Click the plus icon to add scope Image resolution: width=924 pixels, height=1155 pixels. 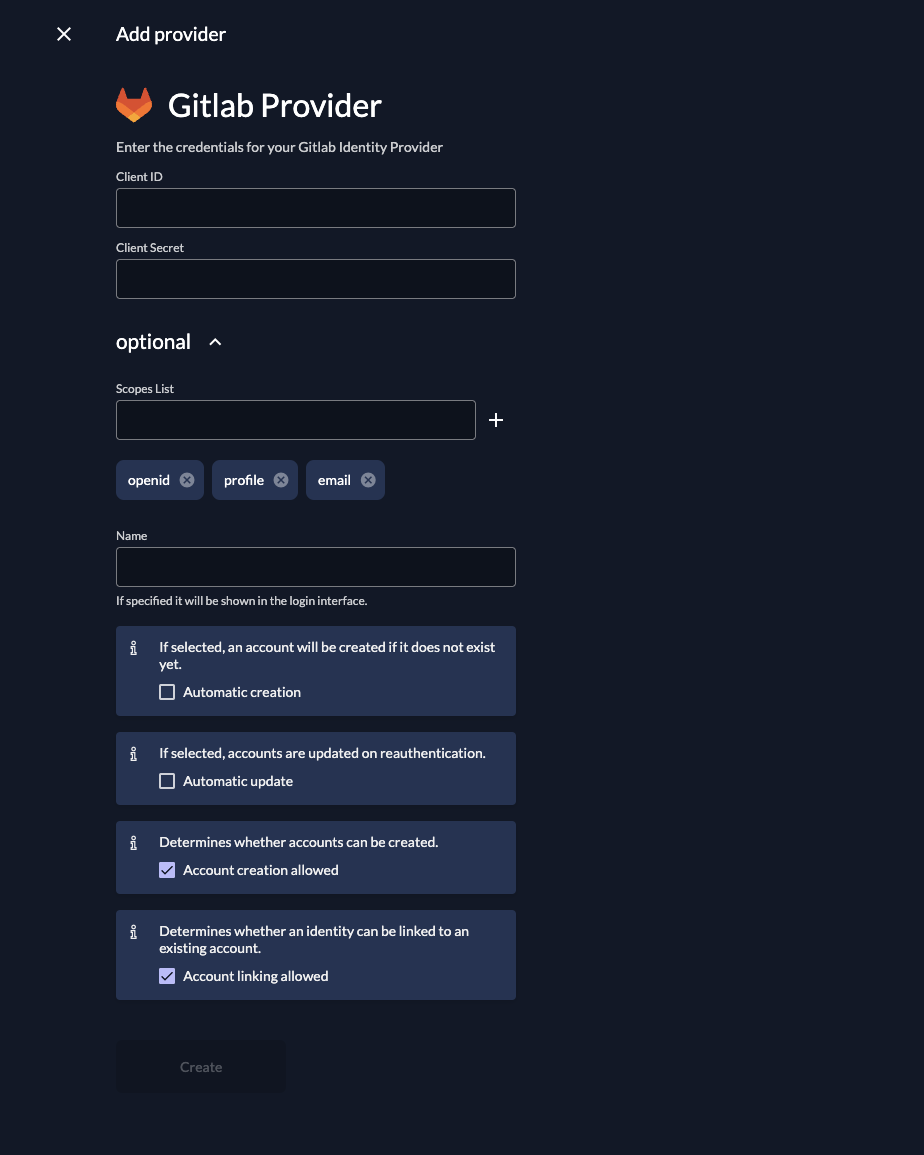(x=496, y=420)
